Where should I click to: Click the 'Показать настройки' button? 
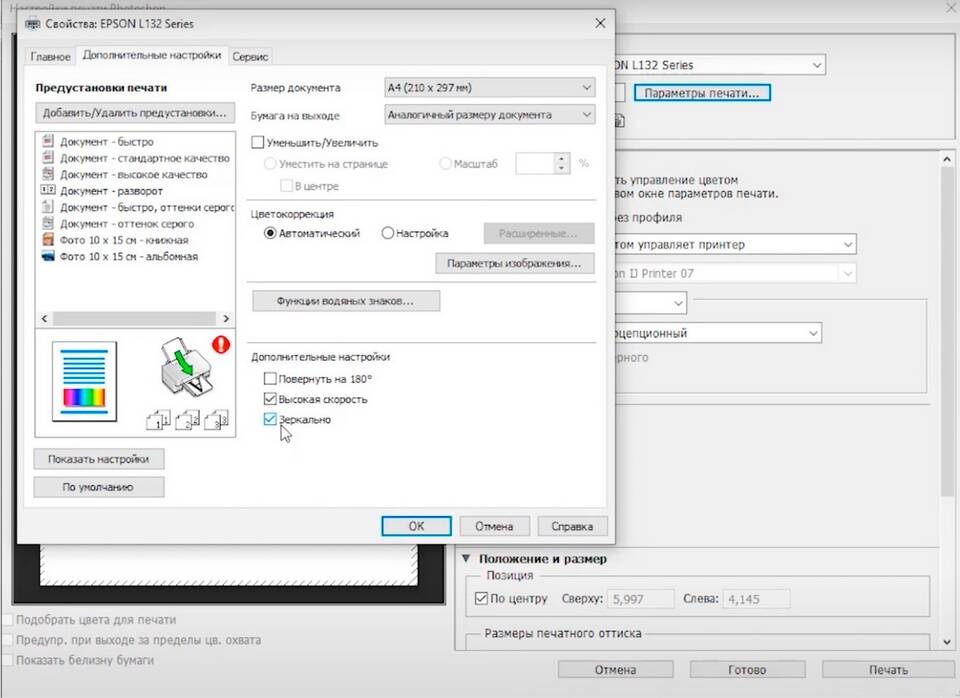(99, 459)
